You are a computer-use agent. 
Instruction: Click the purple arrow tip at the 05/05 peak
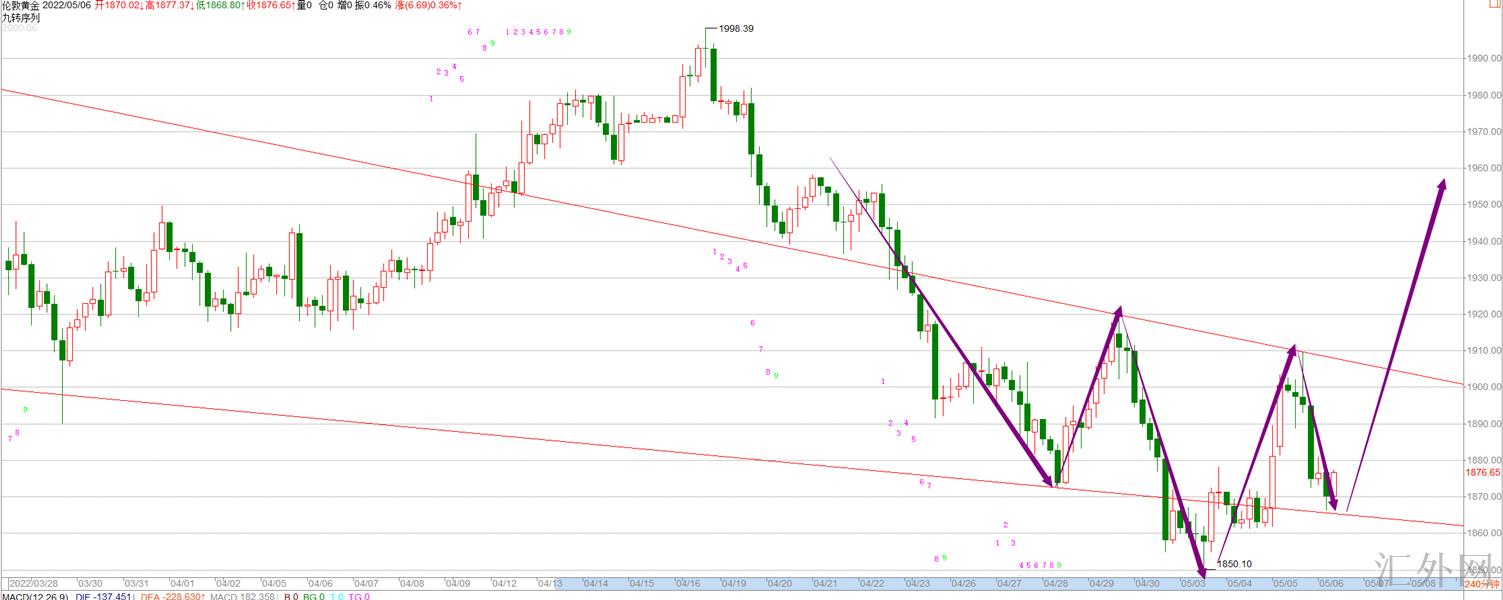(x=1294, y=350)
